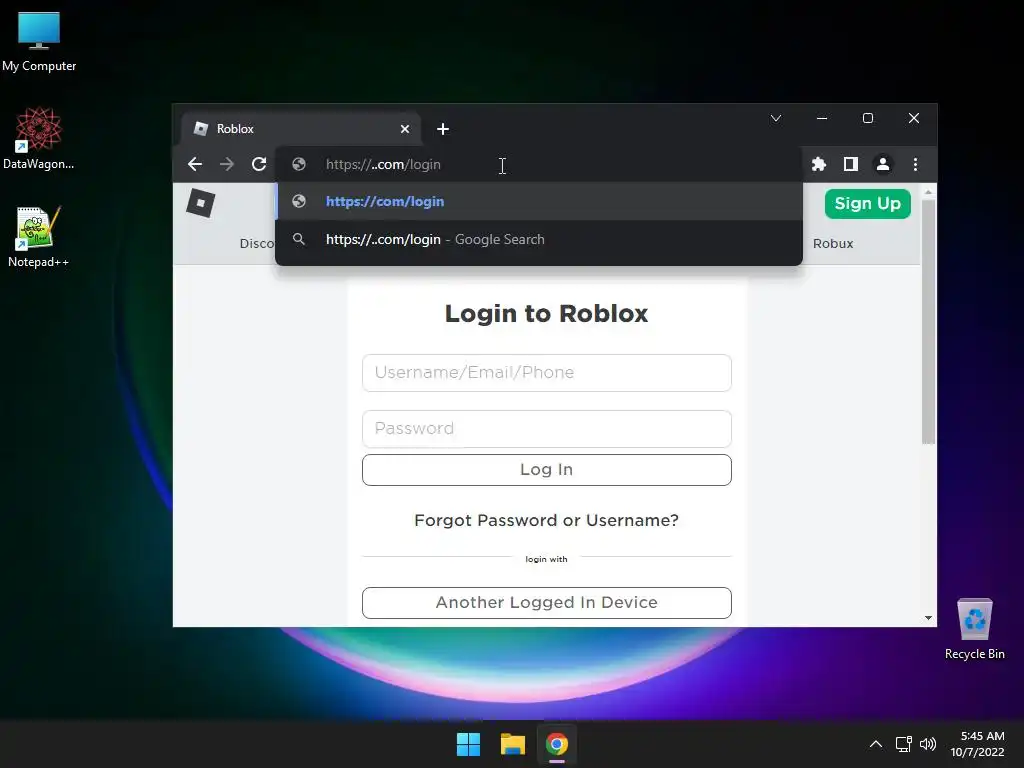Open the Robux nav link

click(x=833, y=243)
